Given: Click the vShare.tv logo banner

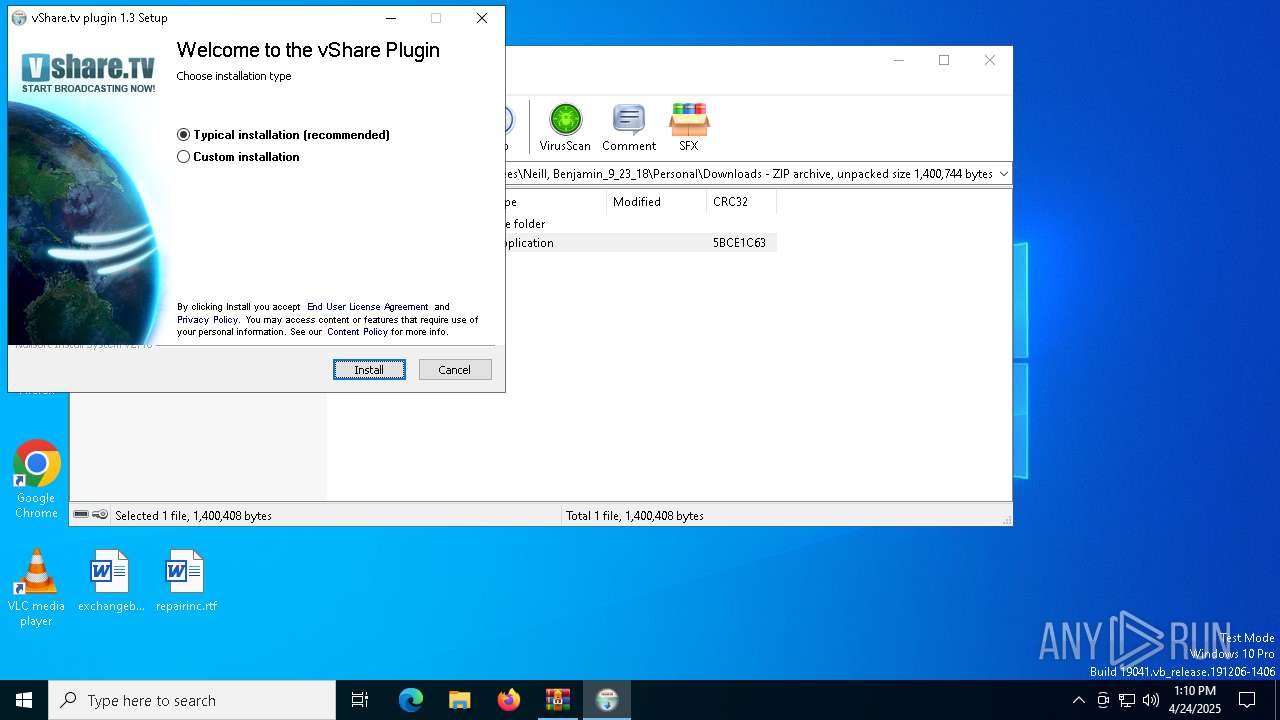Looking at the screenshot, I should pyautogui.click(x=89, y=73).
